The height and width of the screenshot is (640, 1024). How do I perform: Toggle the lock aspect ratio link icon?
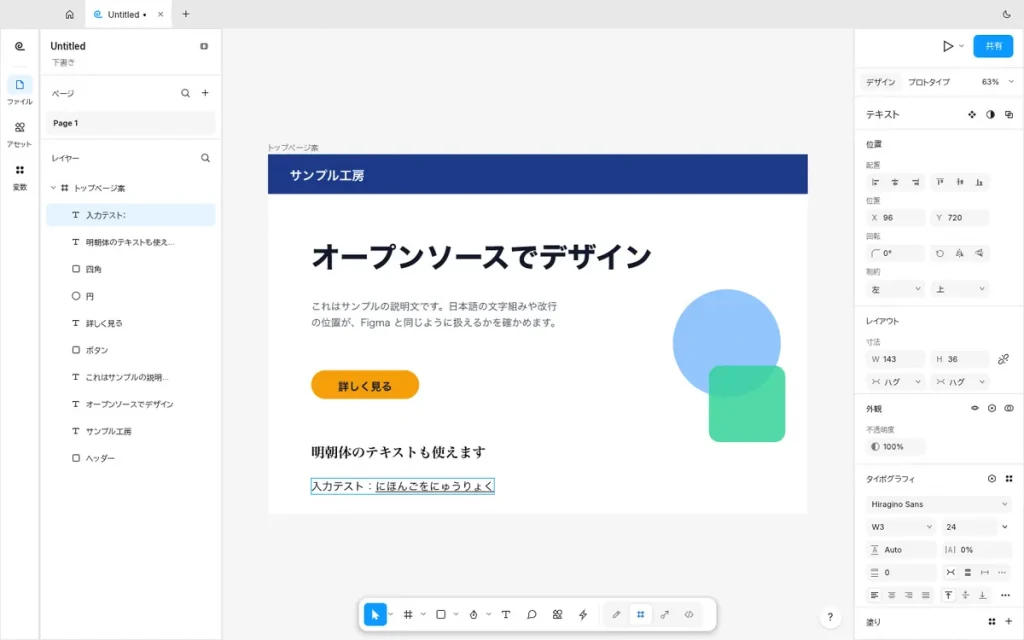coord(1003,359)
